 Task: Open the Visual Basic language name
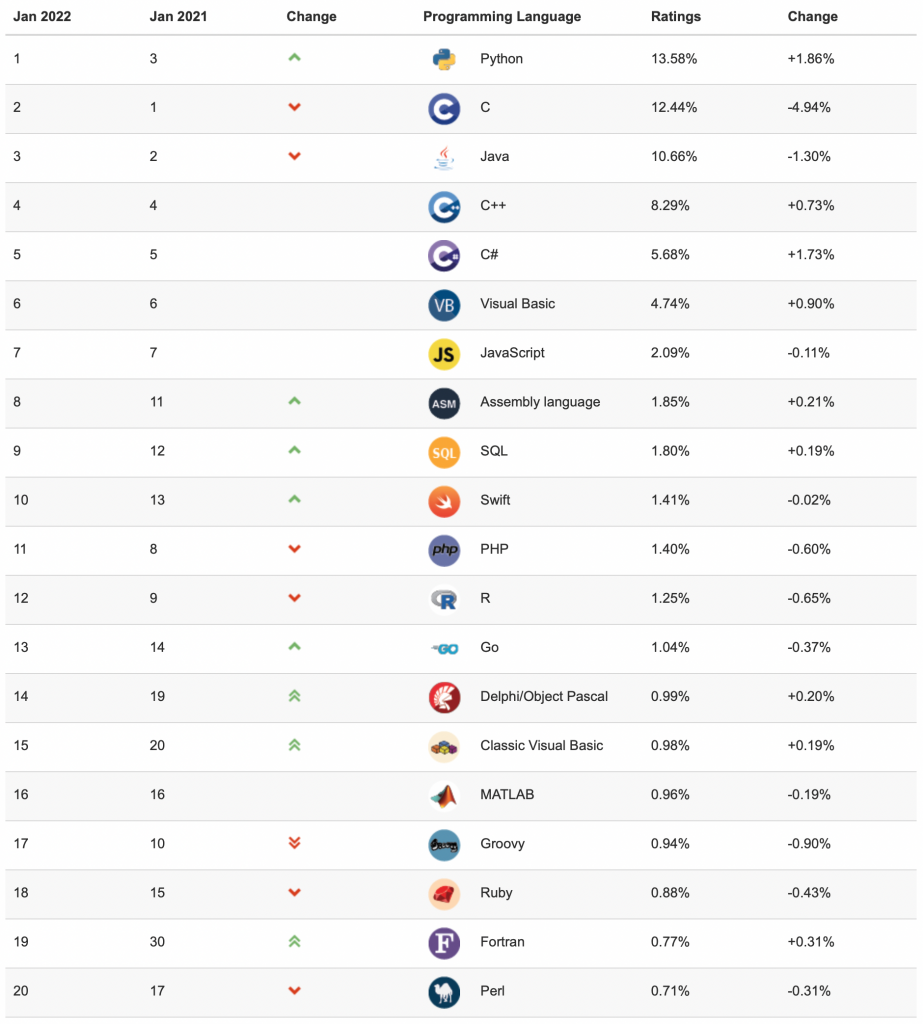(517, 304)
